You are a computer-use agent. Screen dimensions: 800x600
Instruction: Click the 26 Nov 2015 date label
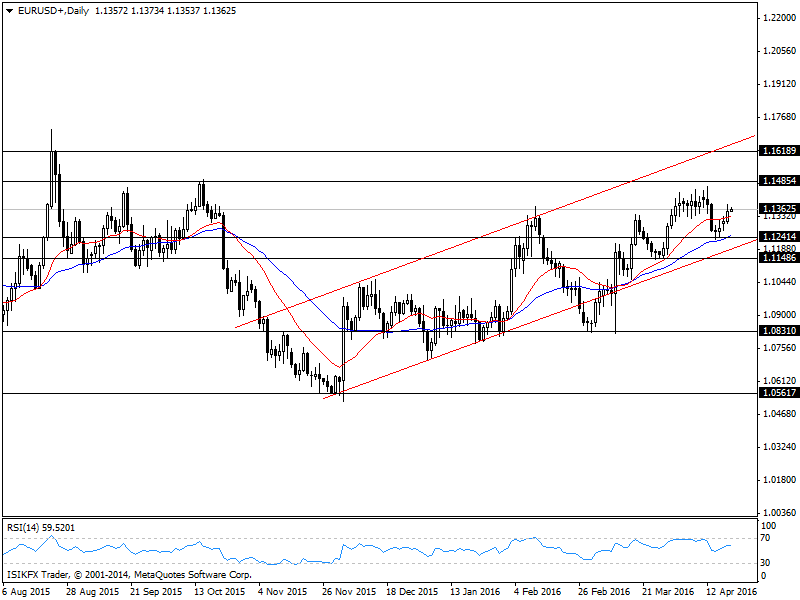coord(349,592)
